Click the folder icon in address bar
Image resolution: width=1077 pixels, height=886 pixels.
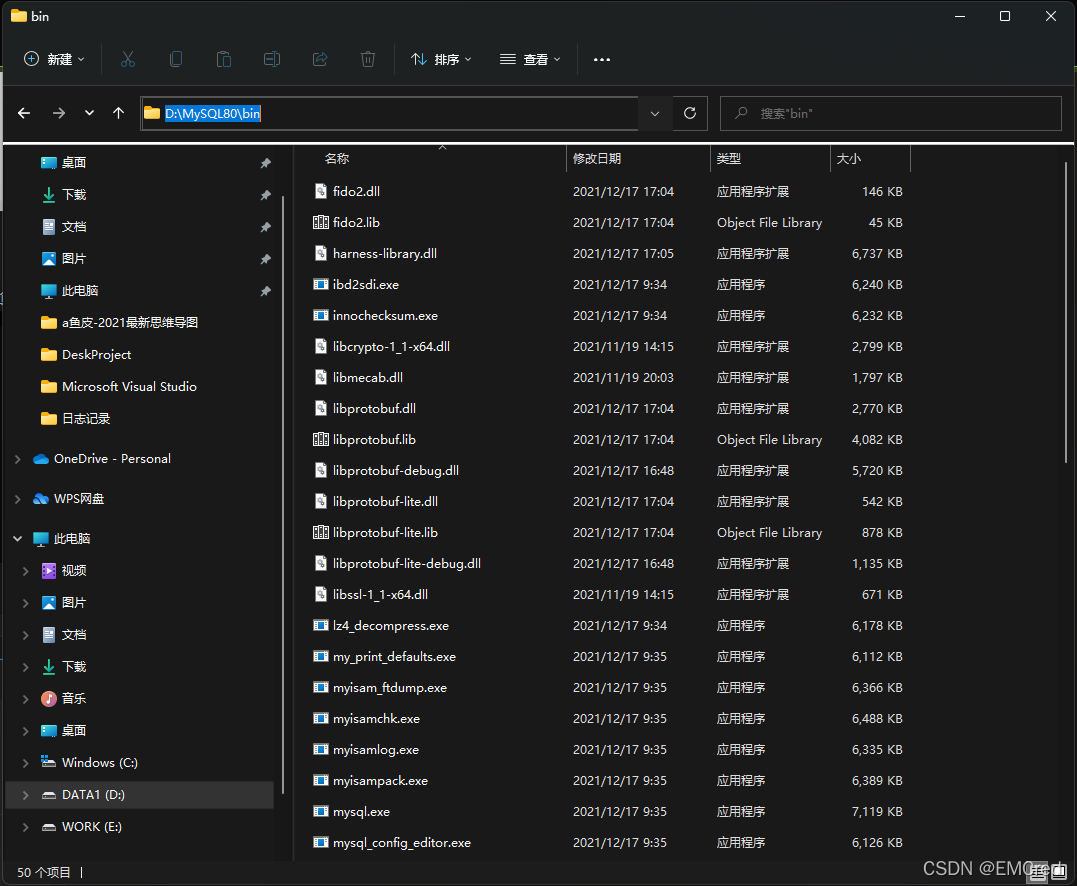point(152,113)
